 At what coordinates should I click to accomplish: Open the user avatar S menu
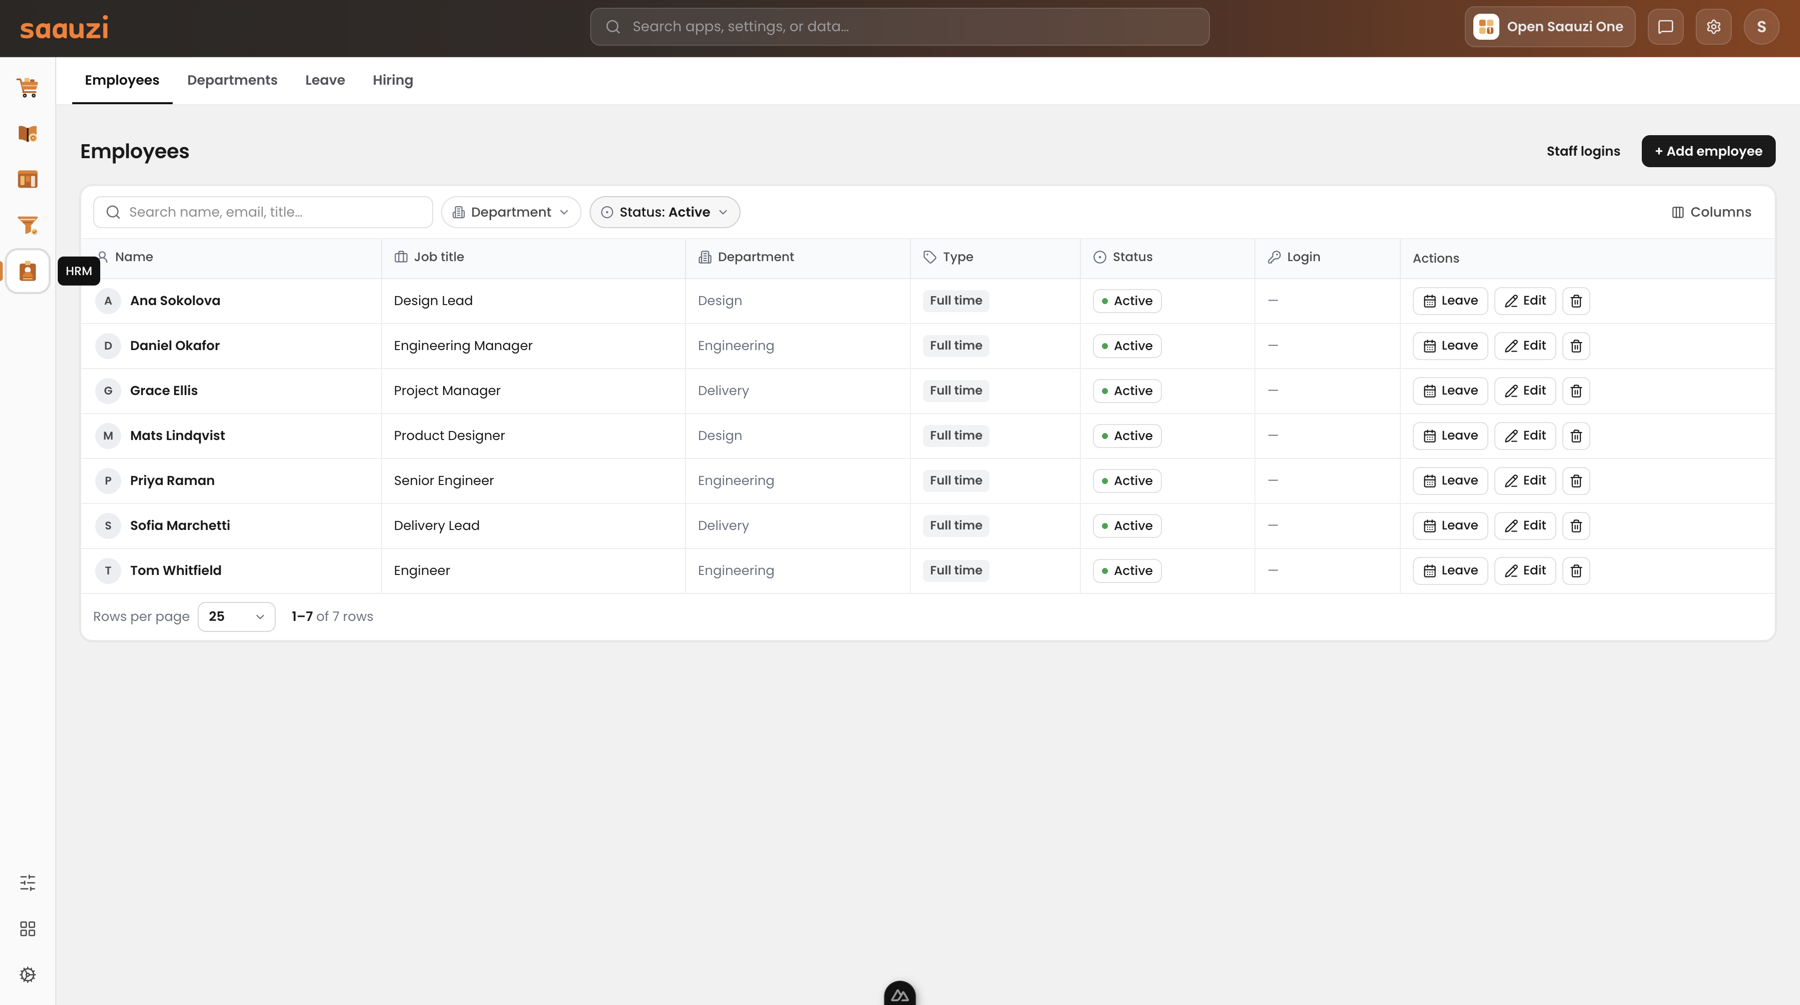1762,27
